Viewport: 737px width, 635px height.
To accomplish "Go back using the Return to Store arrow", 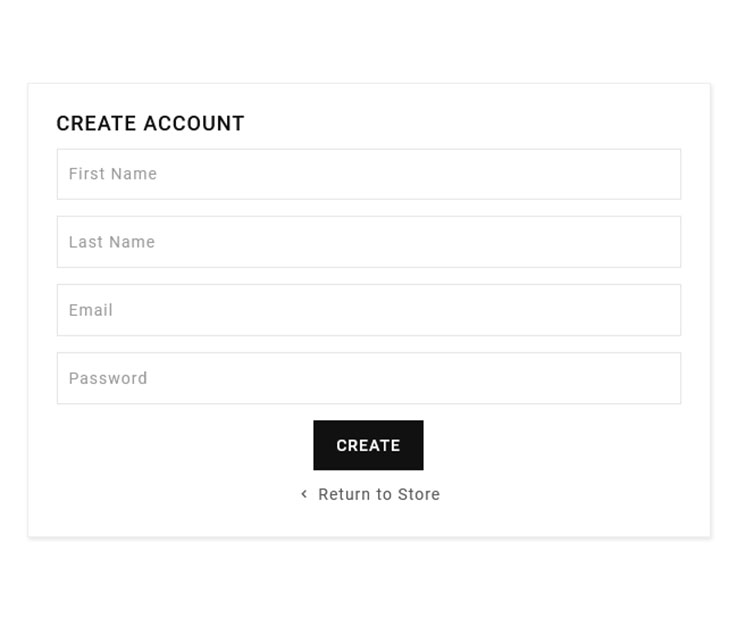I will click(304, 494).
